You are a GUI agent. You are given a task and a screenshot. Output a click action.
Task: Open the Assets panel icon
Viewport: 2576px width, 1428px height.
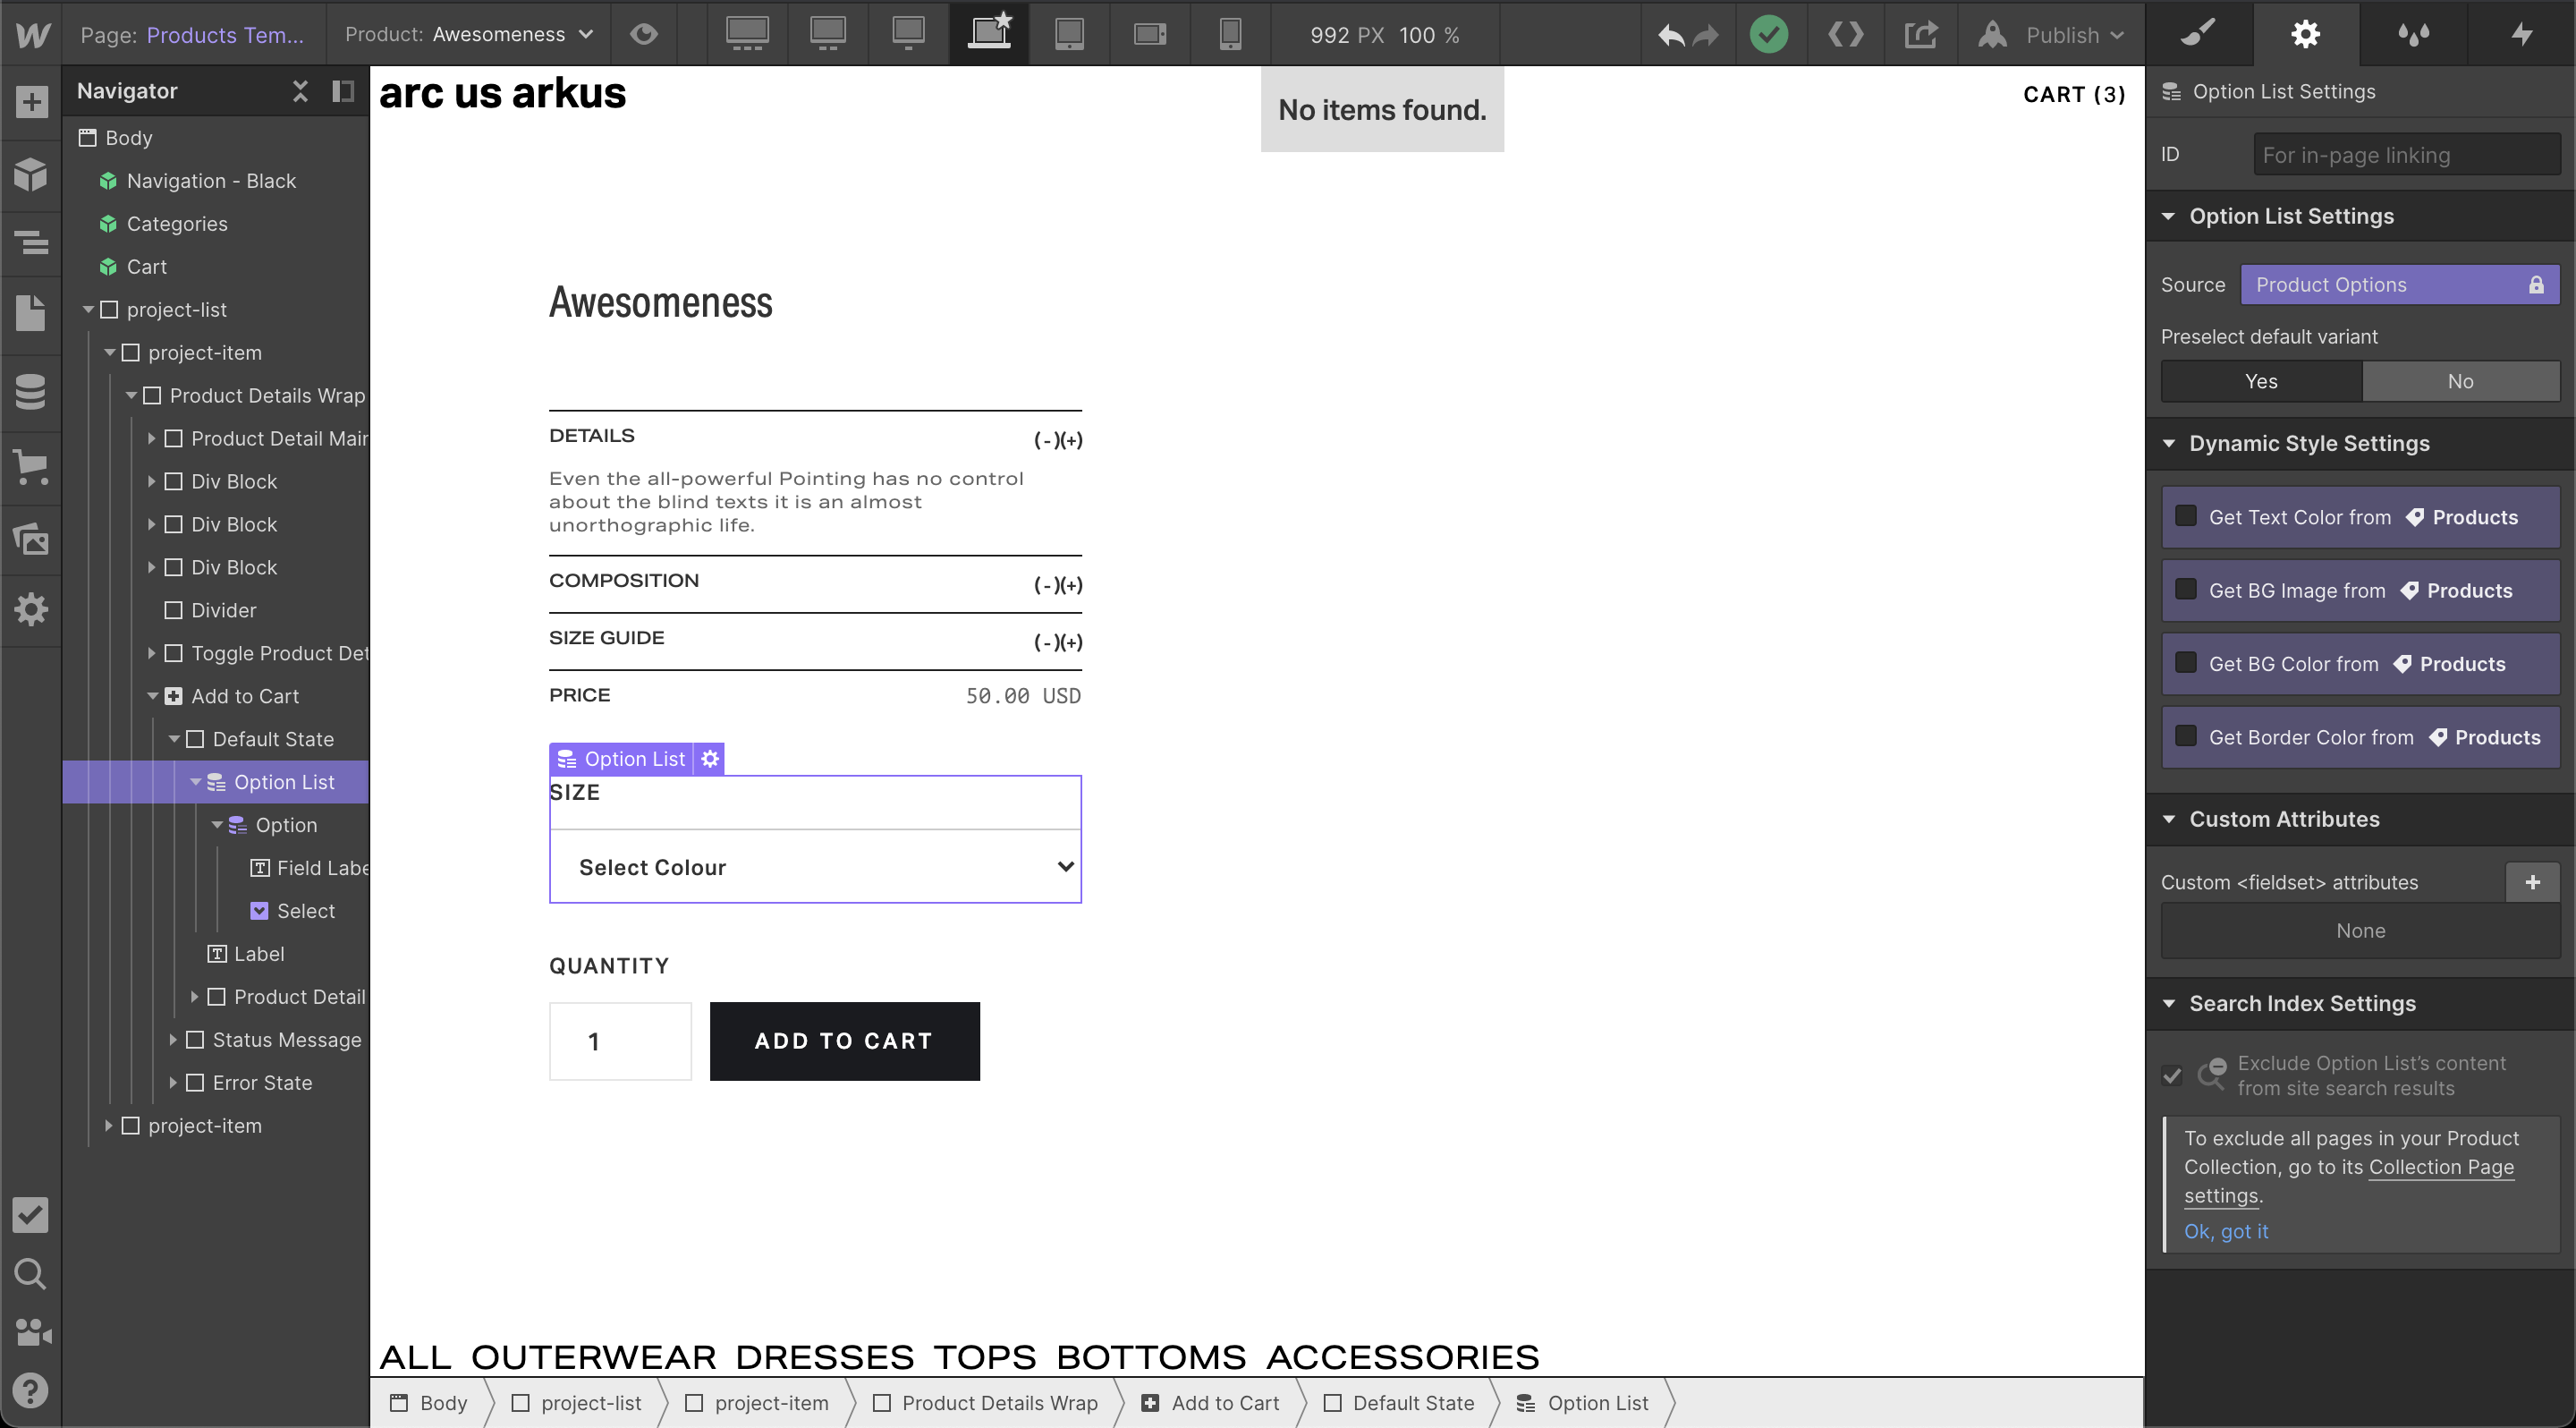point(31,539)
